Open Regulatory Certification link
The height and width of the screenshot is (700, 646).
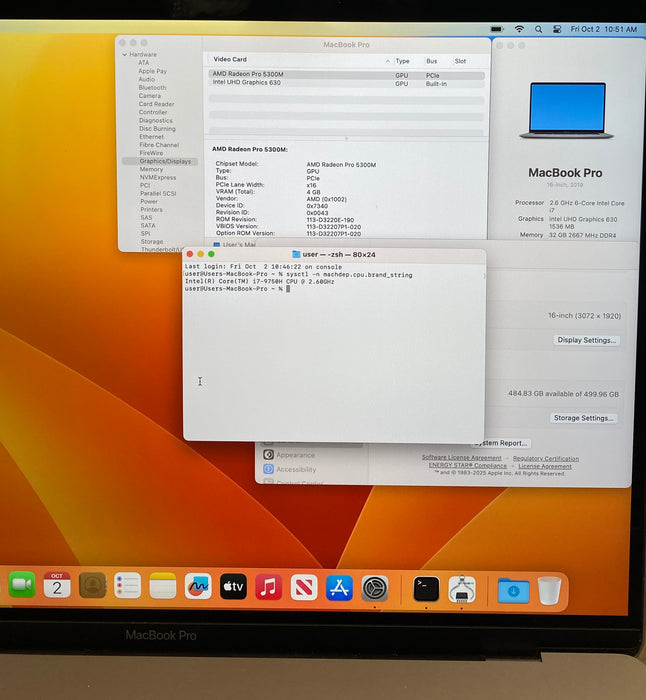tap(546, 458)
